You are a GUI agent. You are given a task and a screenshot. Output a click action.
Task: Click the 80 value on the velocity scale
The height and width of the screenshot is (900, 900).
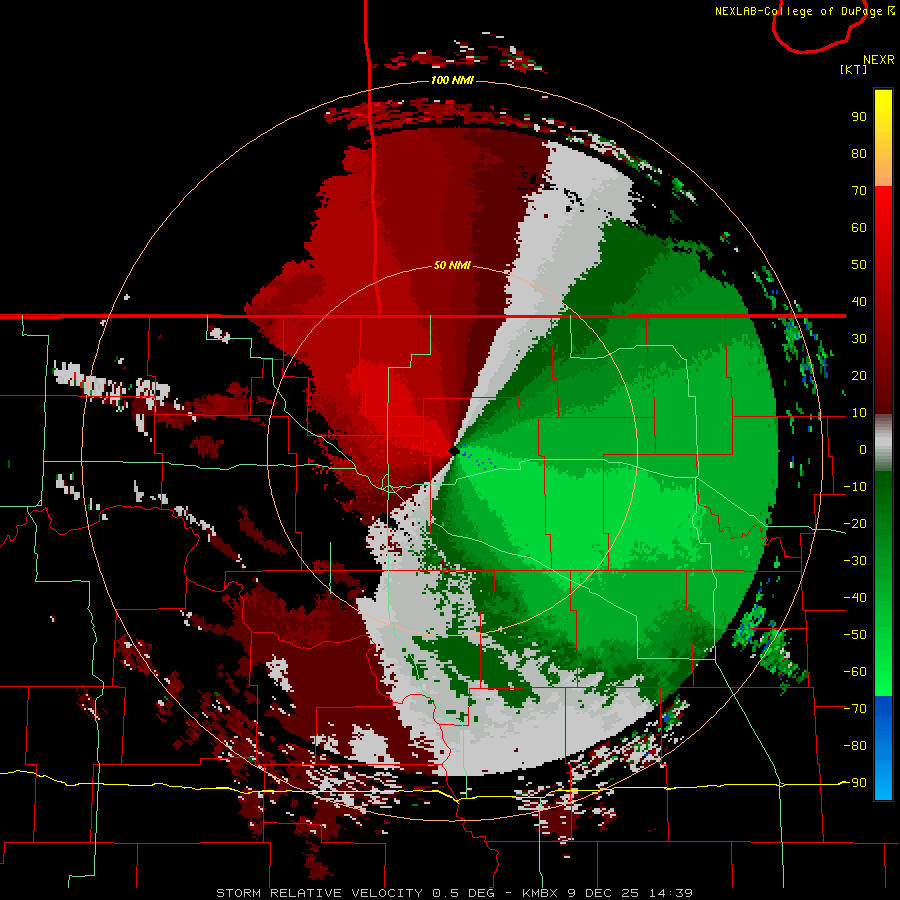click(x=859, y=154)
